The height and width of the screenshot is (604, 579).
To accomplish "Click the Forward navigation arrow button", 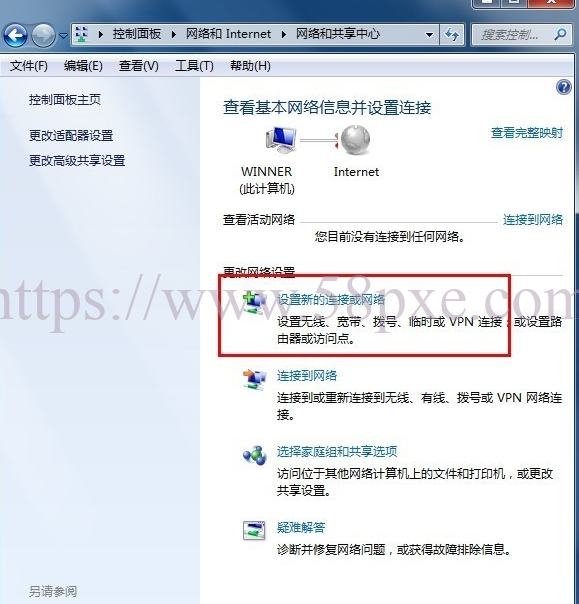I will pos(43,35).
